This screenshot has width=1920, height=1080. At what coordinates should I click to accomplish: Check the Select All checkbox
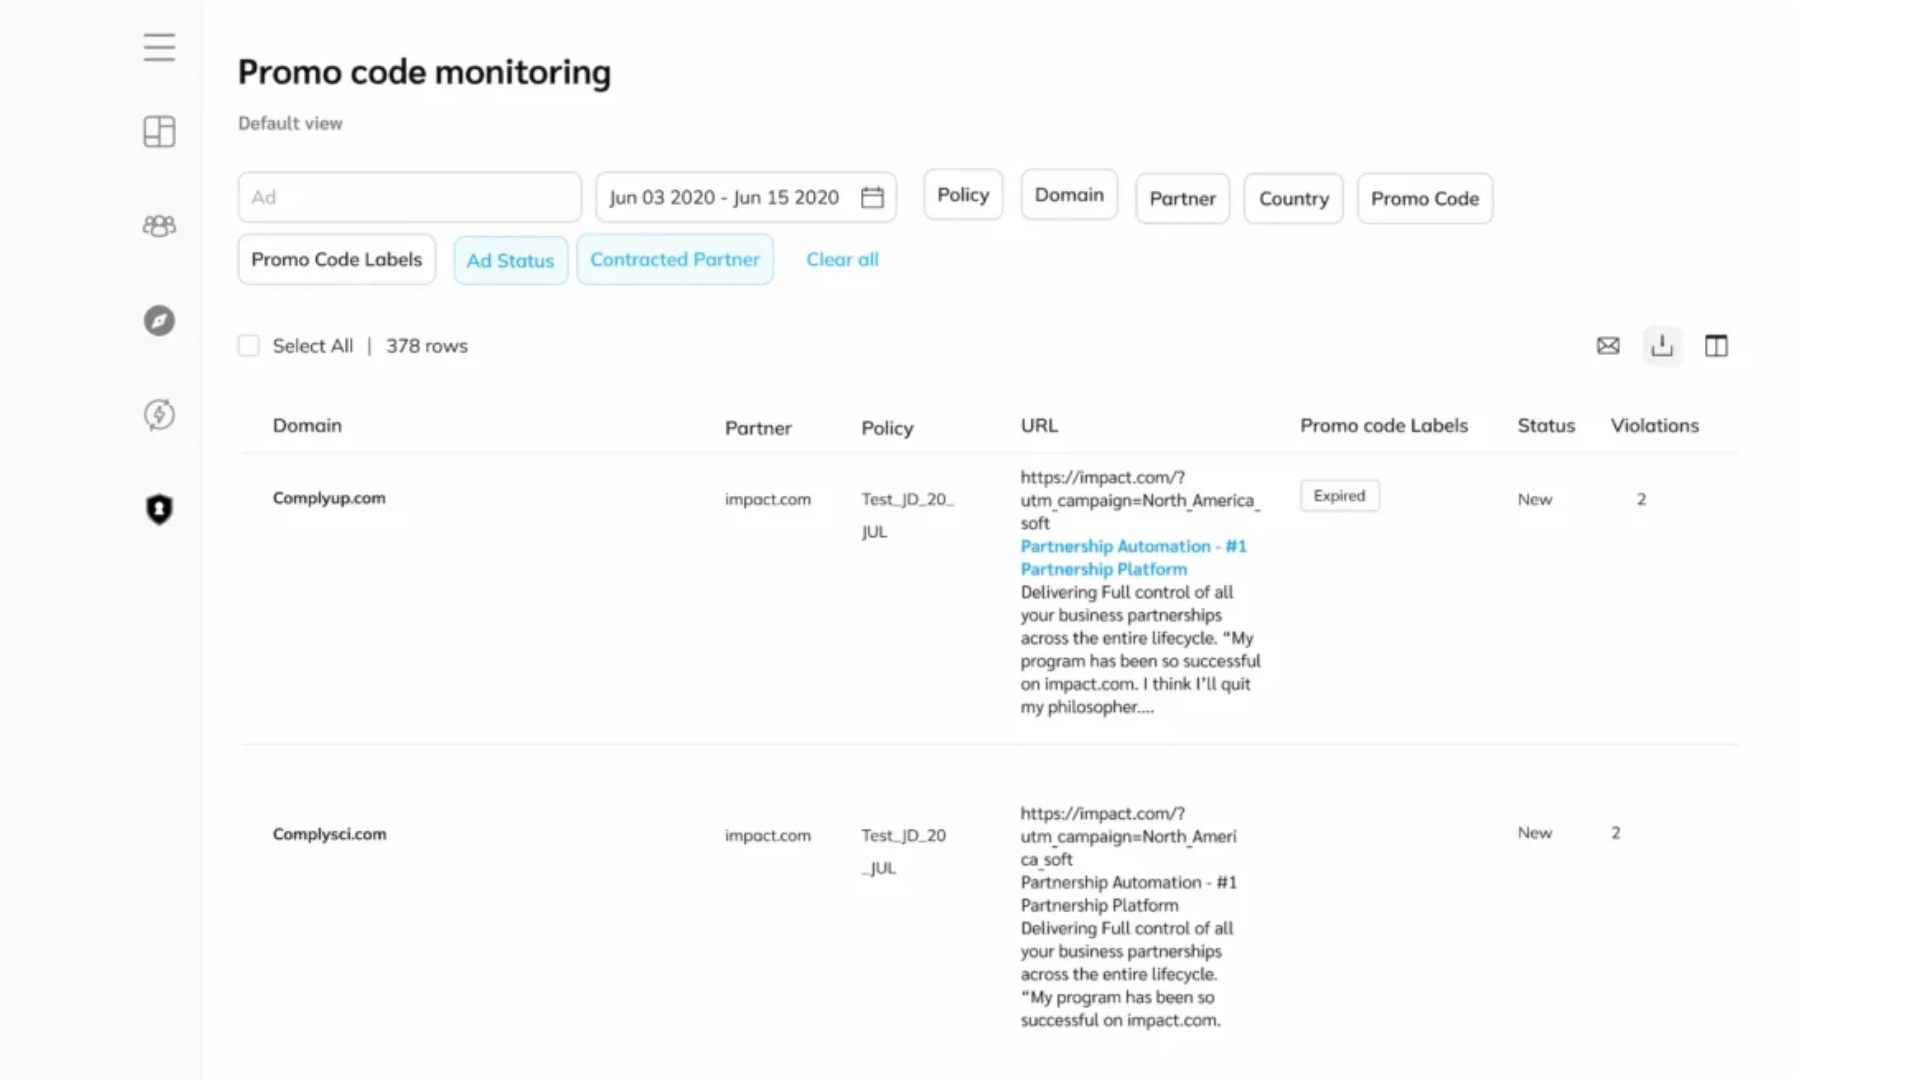249,346
